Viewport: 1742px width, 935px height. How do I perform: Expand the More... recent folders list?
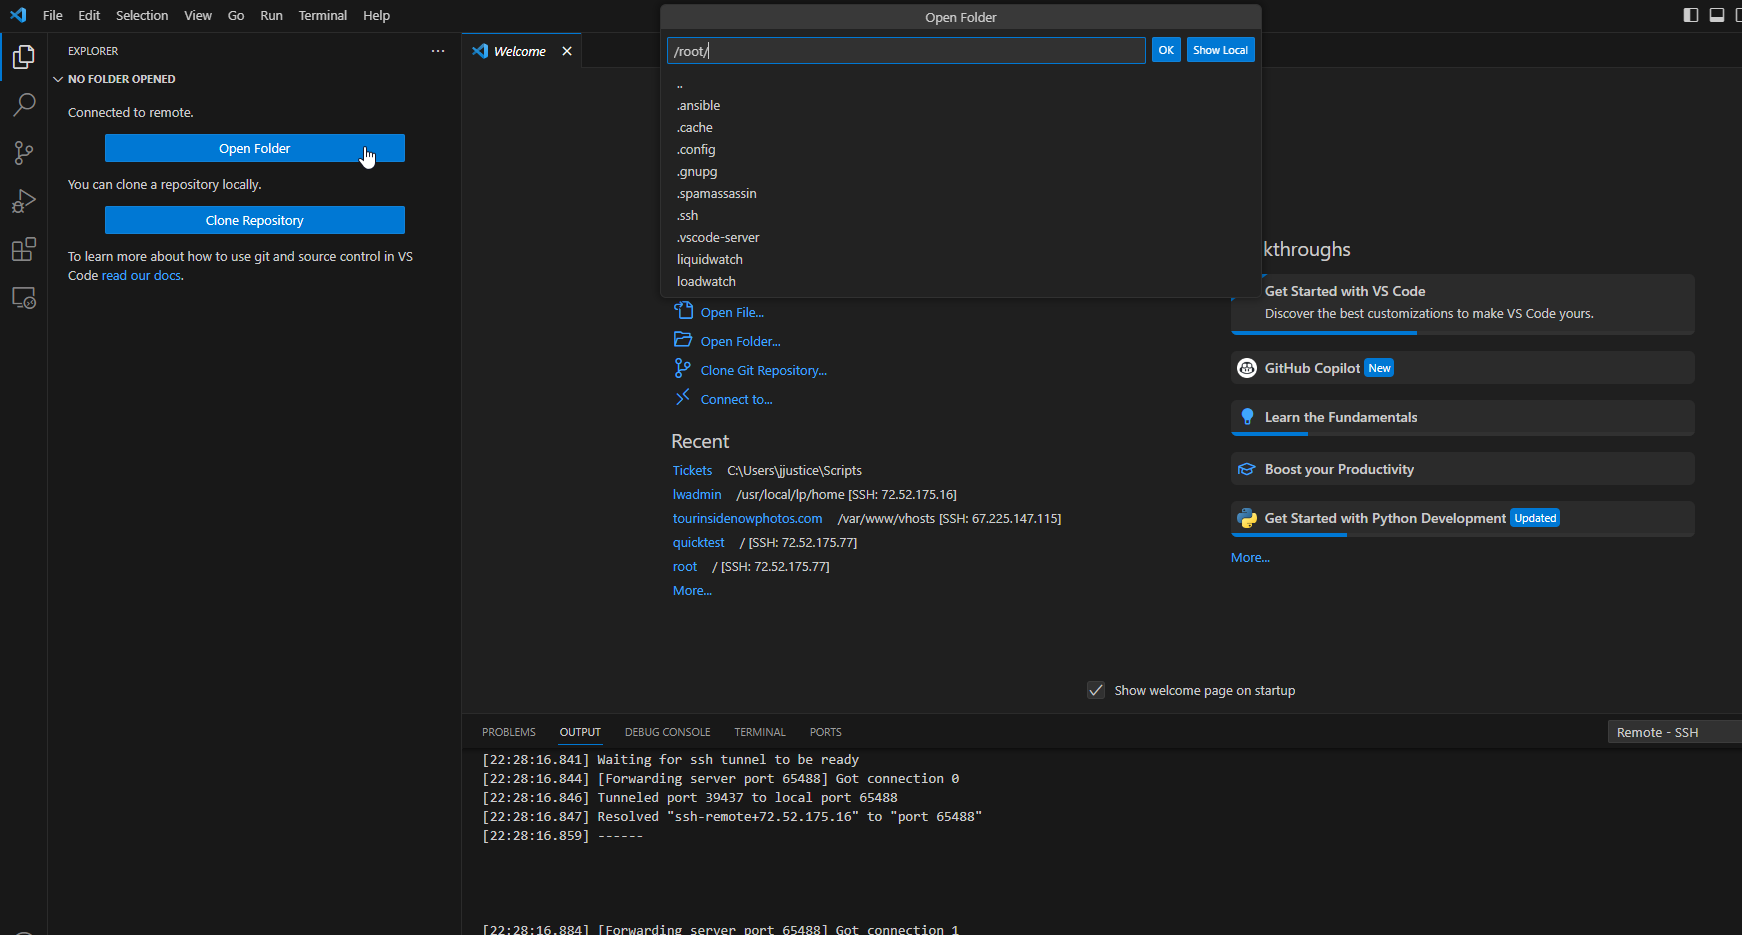coord(692,591)
